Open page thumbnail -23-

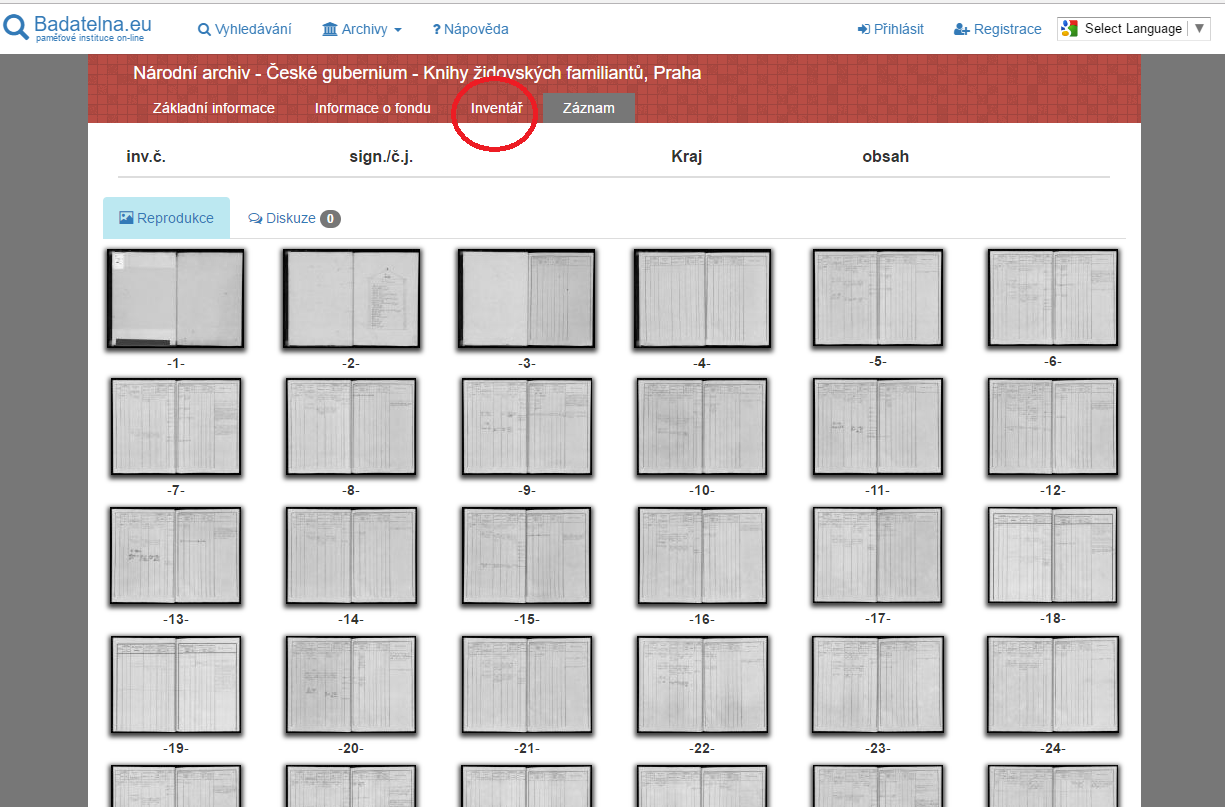[x=878, y=685]
